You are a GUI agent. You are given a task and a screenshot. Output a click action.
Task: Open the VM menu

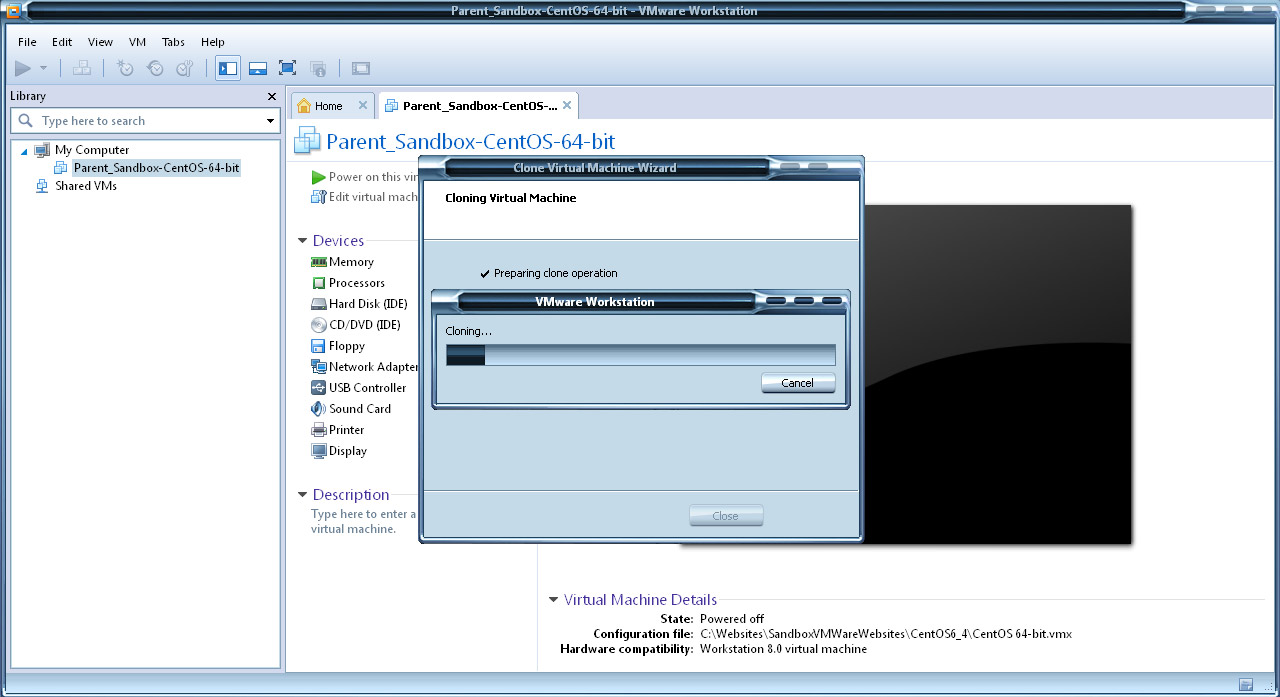[138, 42]
